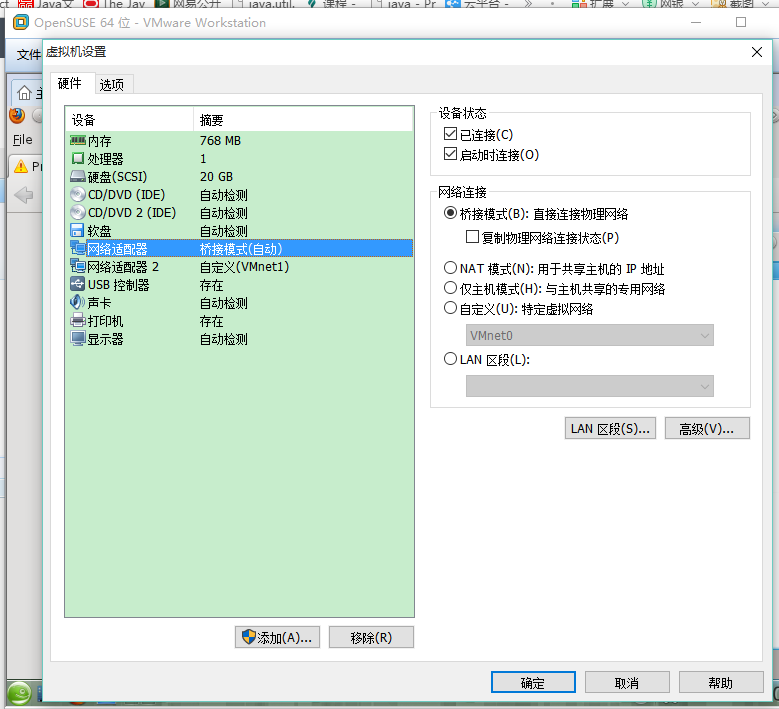Click the processor (处理器) device icon
The image size is (779, 709).
[x=78, y=159]
